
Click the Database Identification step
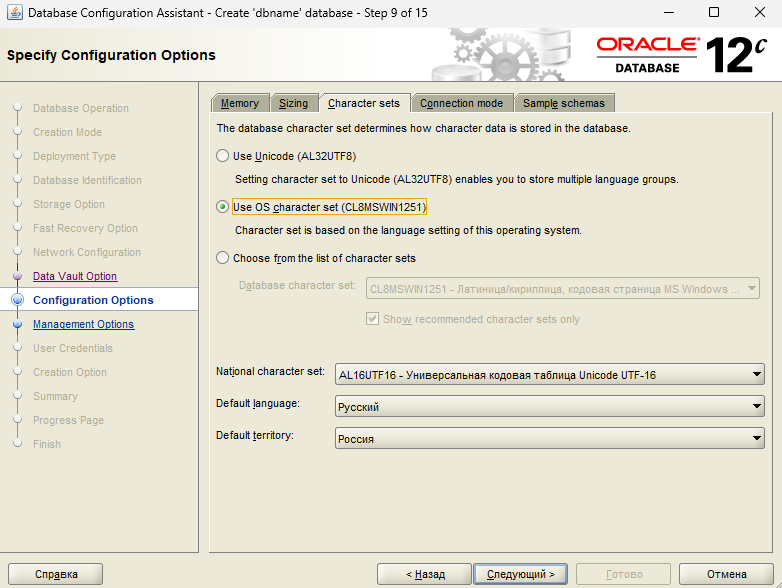click(x=87, y=180)
